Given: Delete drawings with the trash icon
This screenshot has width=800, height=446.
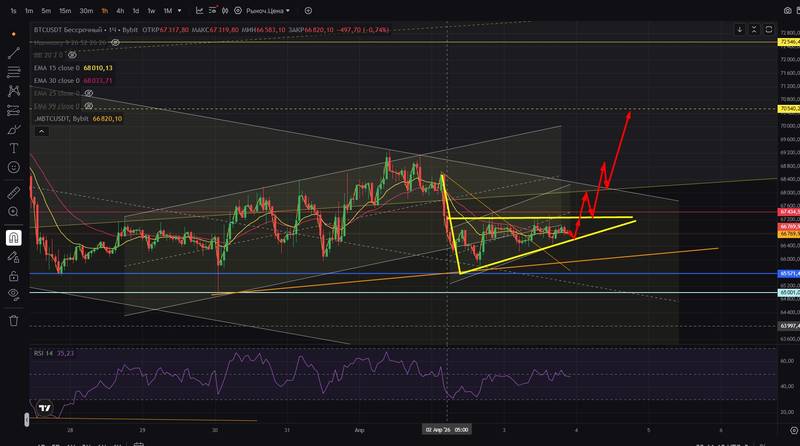Looking at the screenshot, I should [14, 320].
